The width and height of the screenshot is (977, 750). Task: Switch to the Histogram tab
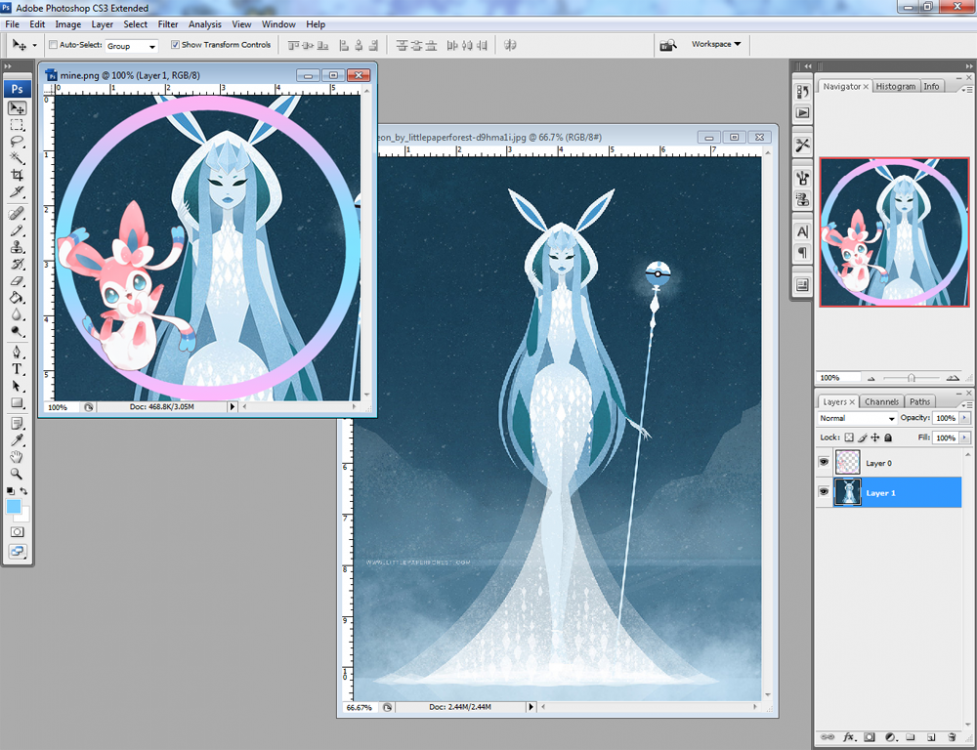click(x=895, y=87)
